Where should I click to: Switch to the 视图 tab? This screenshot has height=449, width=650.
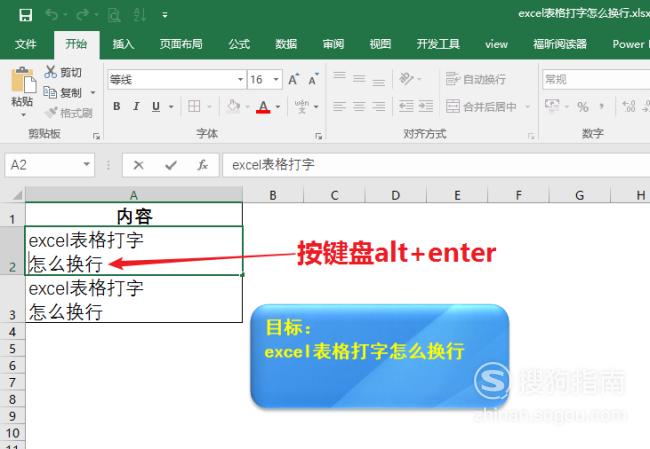380,44
